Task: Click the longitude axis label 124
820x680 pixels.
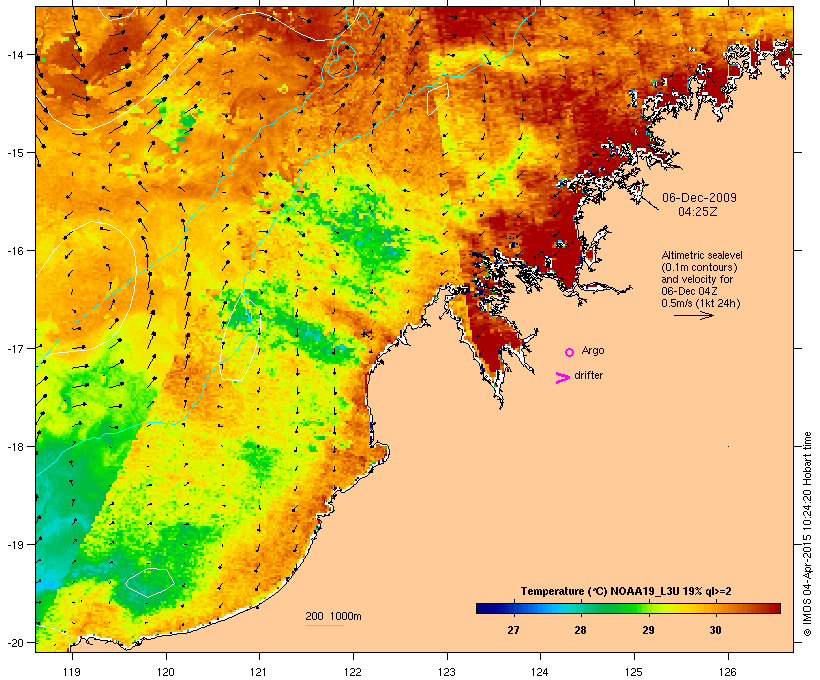Action: coord(540,671)
